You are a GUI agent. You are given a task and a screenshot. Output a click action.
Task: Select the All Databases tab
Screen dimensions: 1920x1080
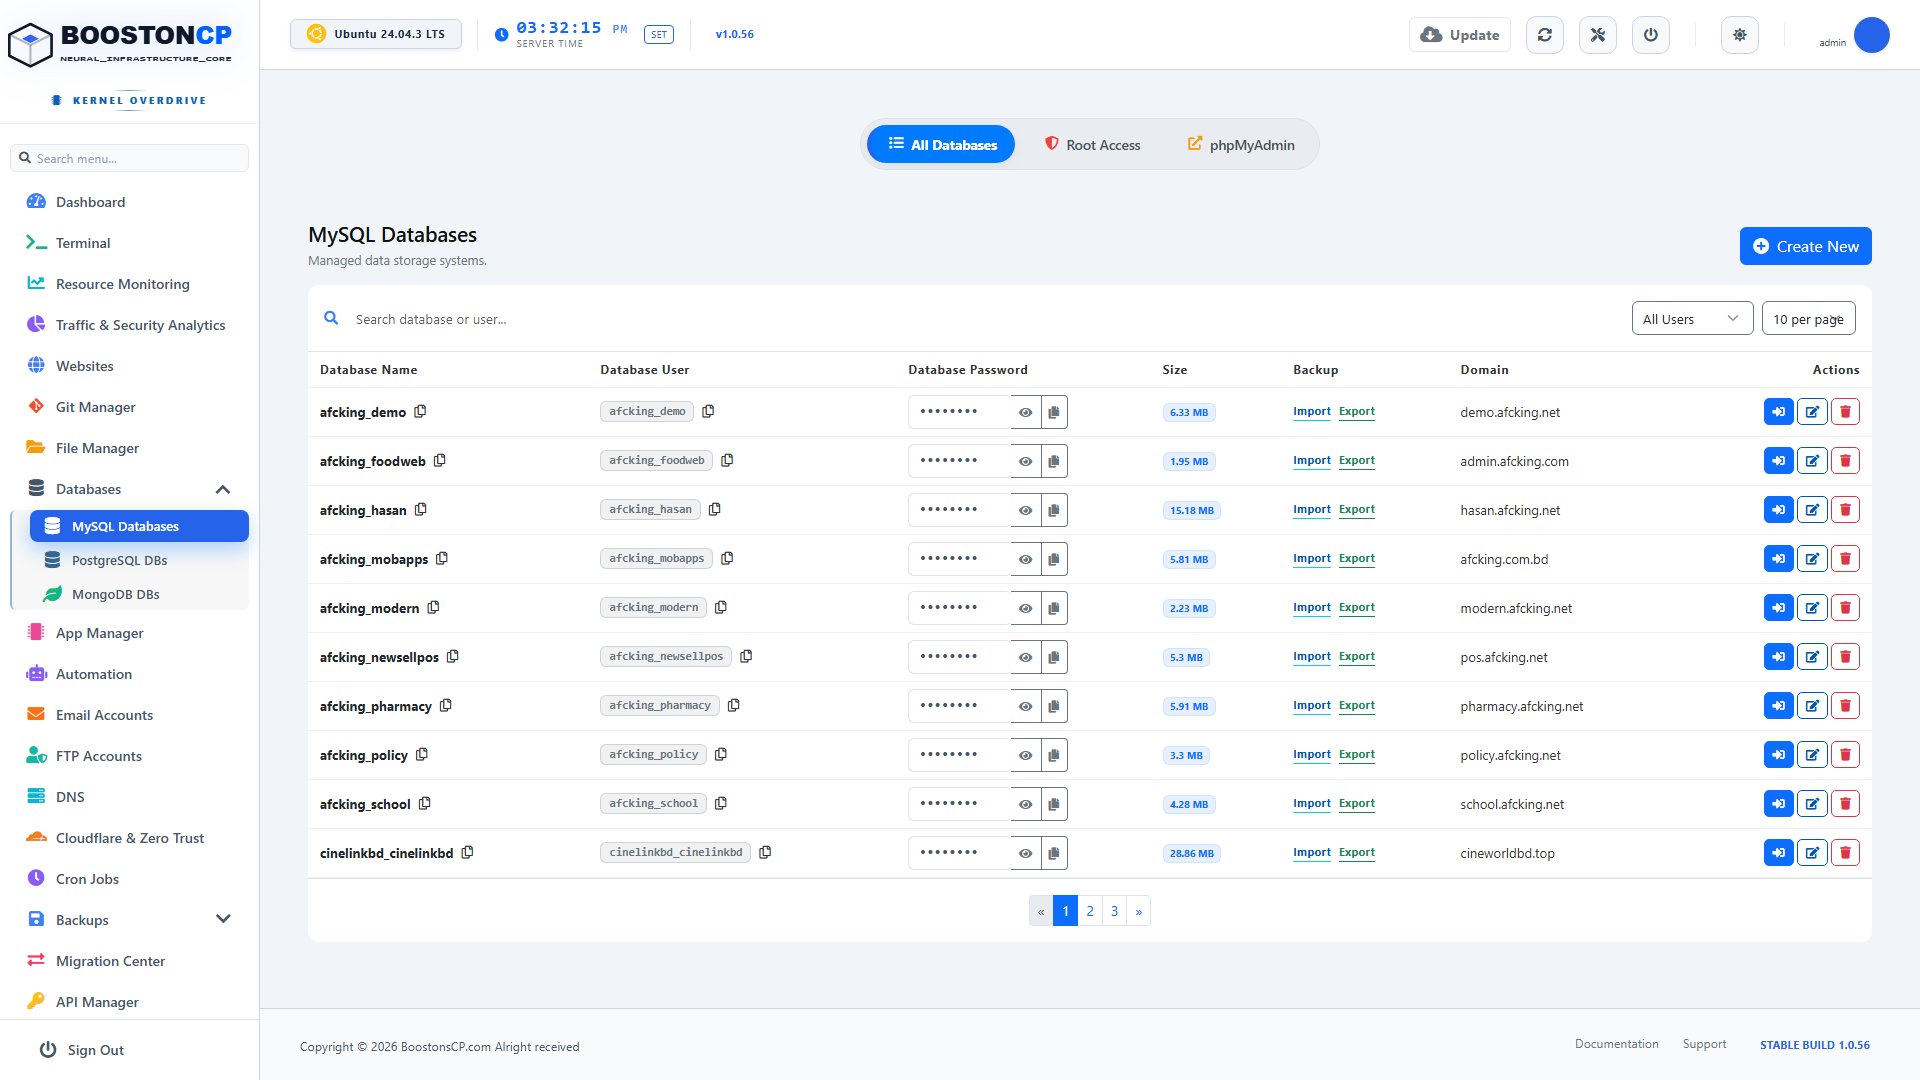(941, 145)
